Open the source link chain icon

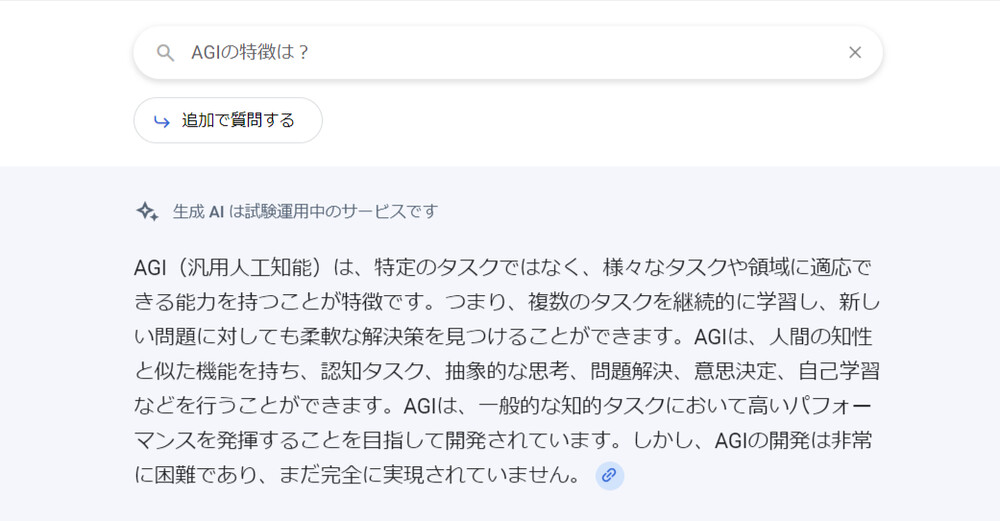pyautogui.click(x=609, y=475)
